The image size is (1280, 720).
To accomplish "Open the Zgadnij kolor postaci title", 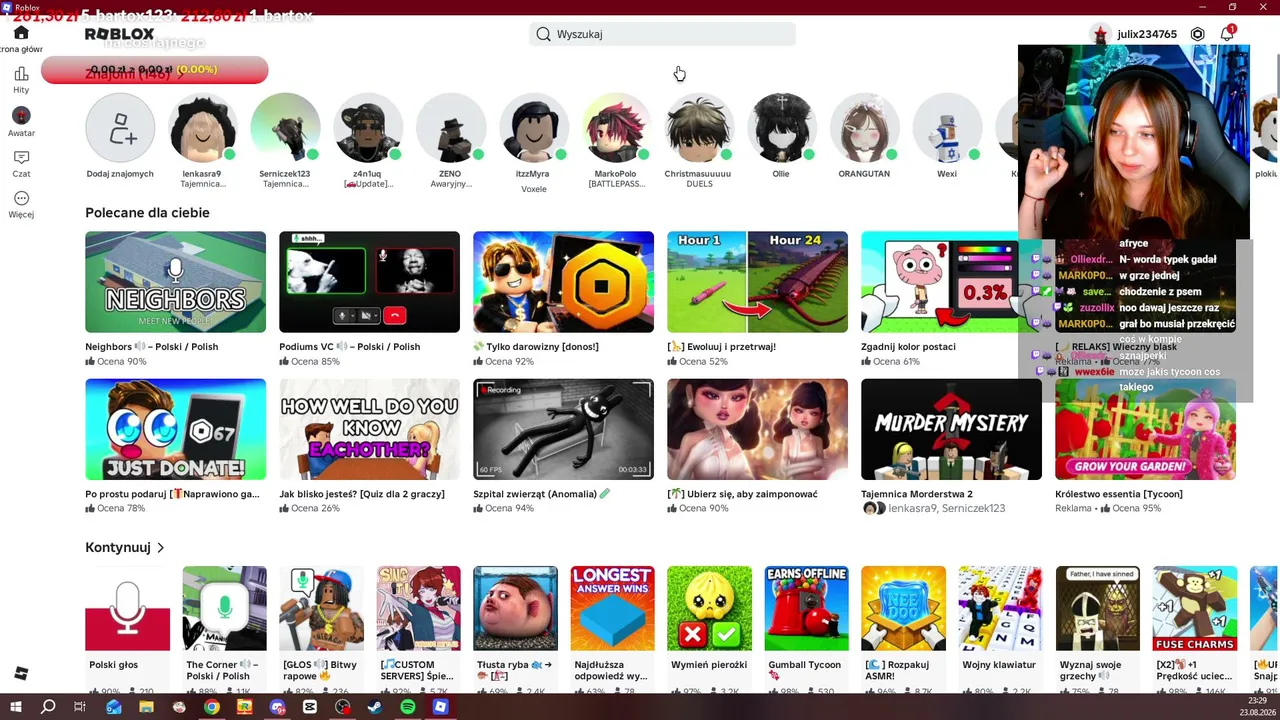I will click(x=908, y=347).
